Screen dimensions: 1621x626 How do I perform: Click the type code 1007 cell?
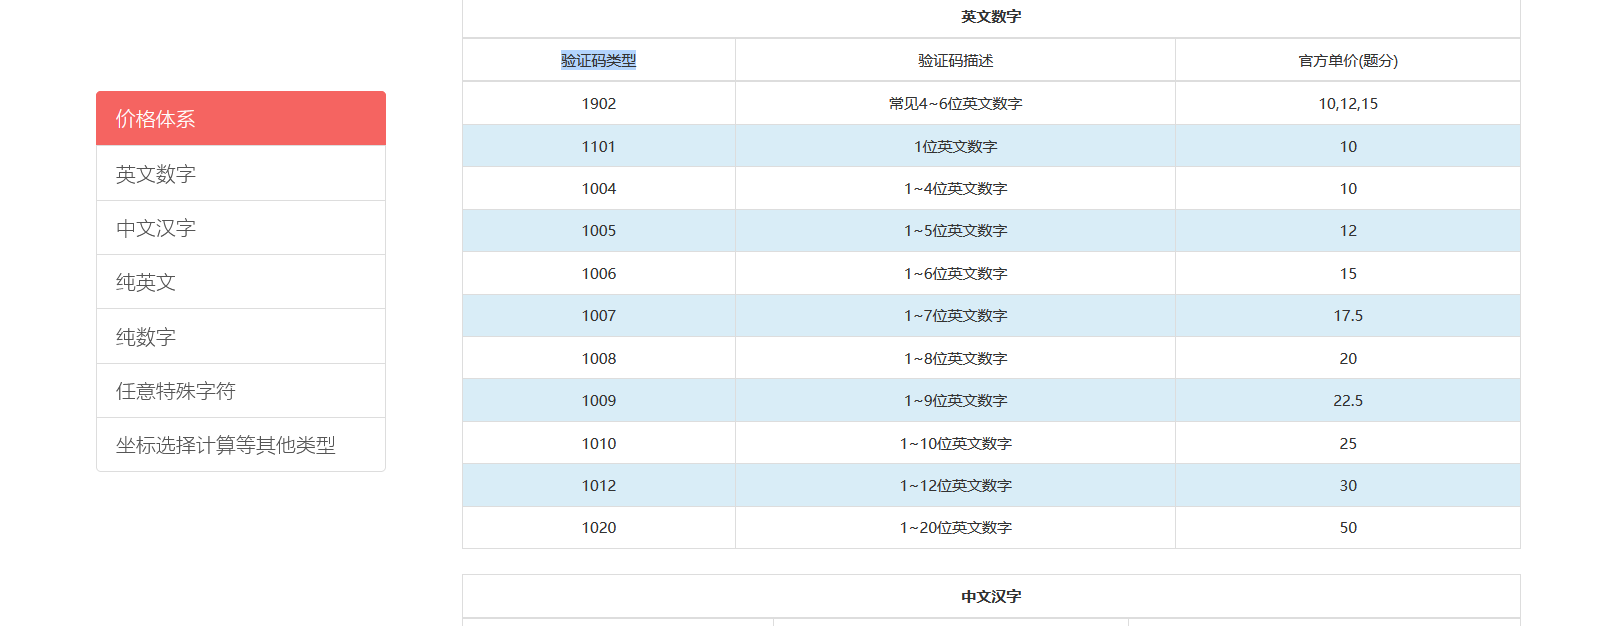[x=599, y=316]
